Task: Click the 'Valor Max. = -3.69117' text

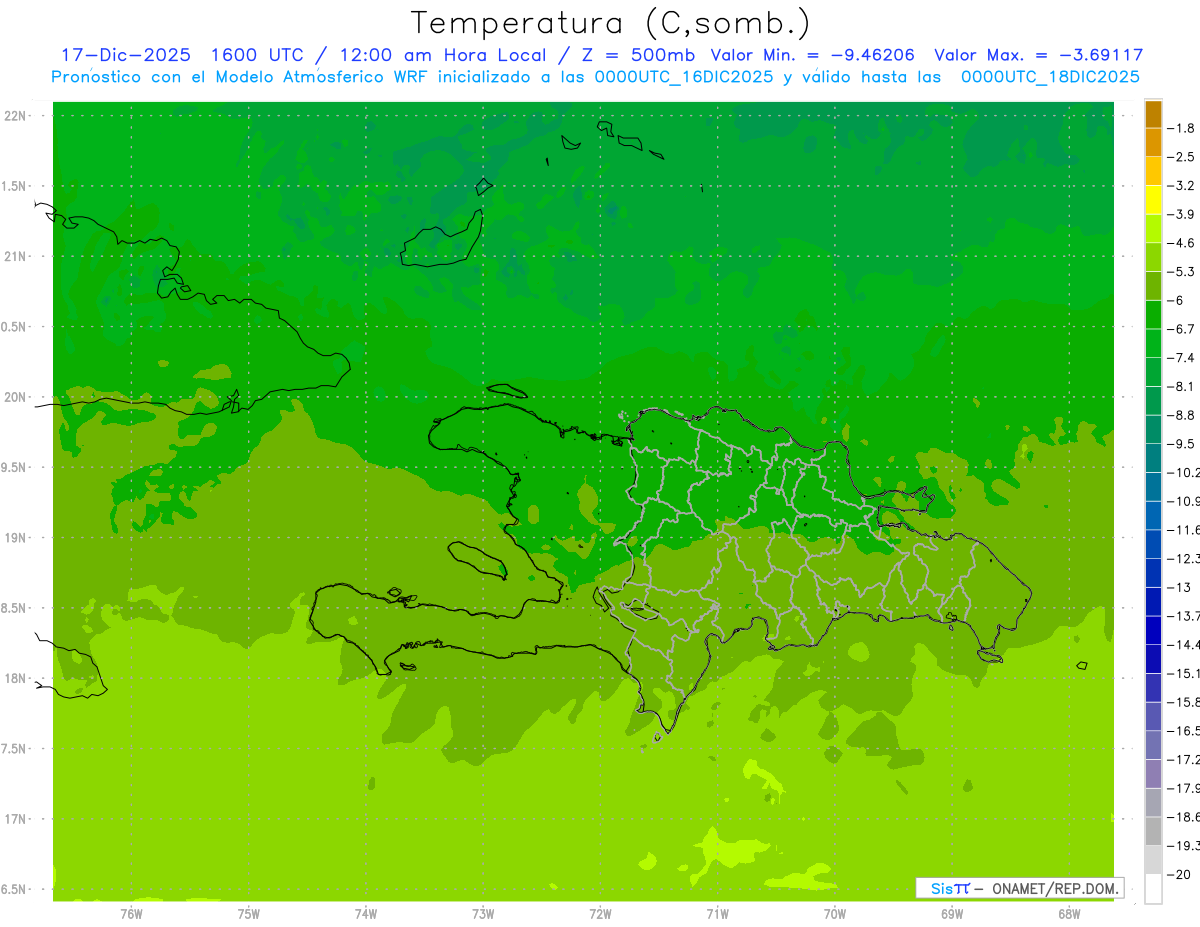Action: pyautogui.click(x=1038, y=55)
